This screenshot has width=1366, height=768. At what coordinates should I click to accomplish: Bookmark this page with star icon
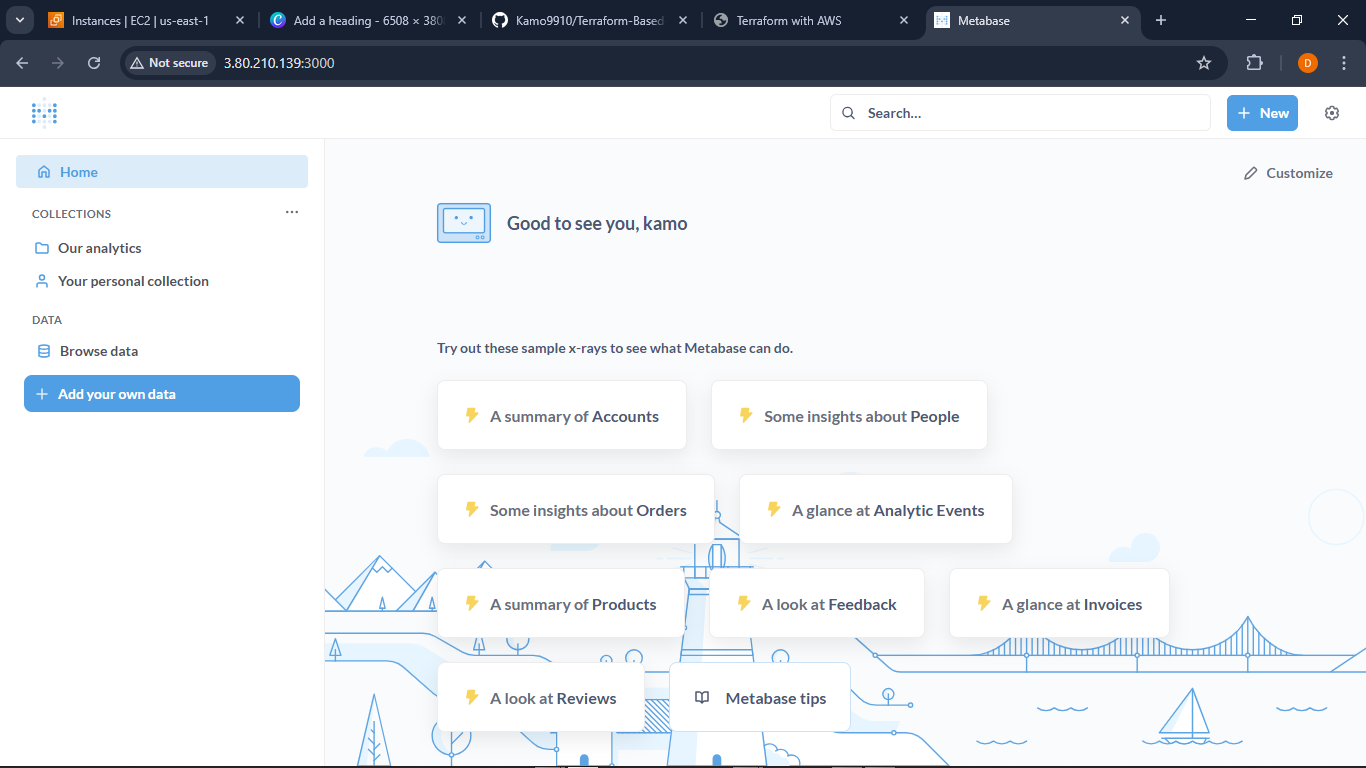1204,63
